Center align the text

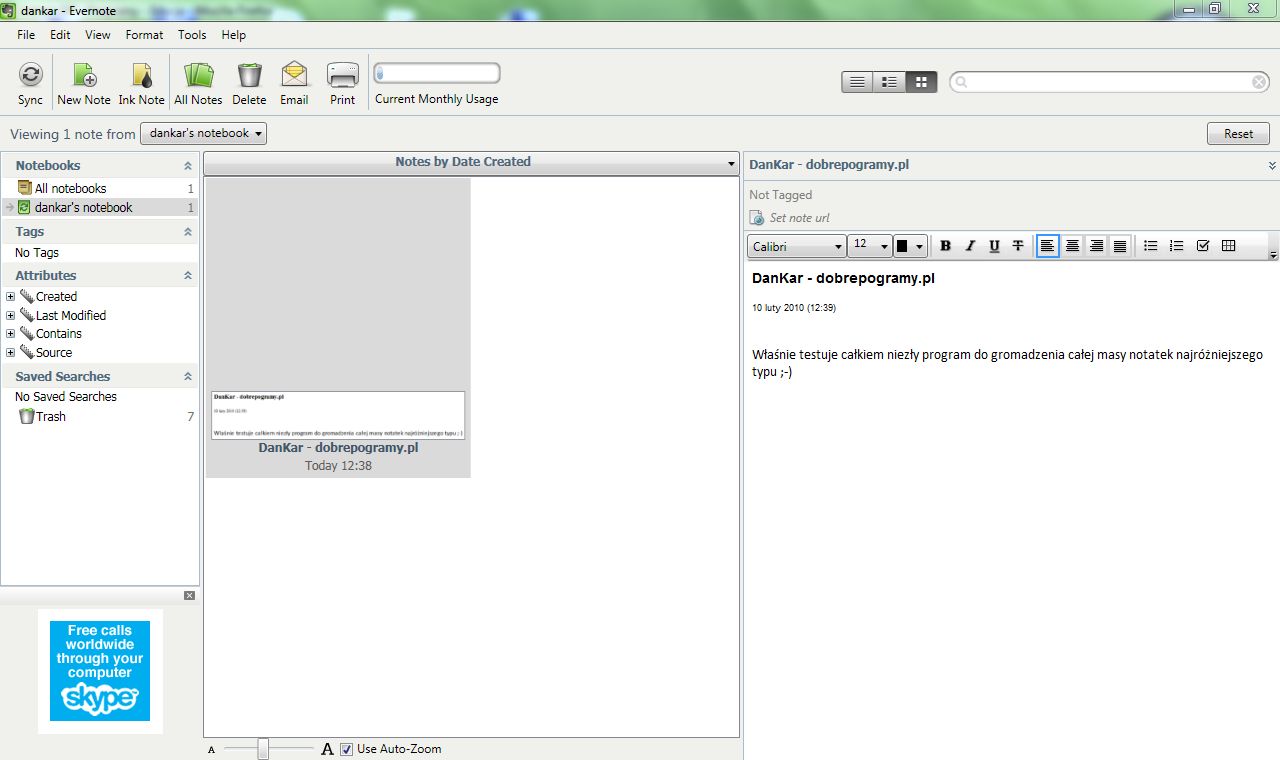[x=1072, y=246]
